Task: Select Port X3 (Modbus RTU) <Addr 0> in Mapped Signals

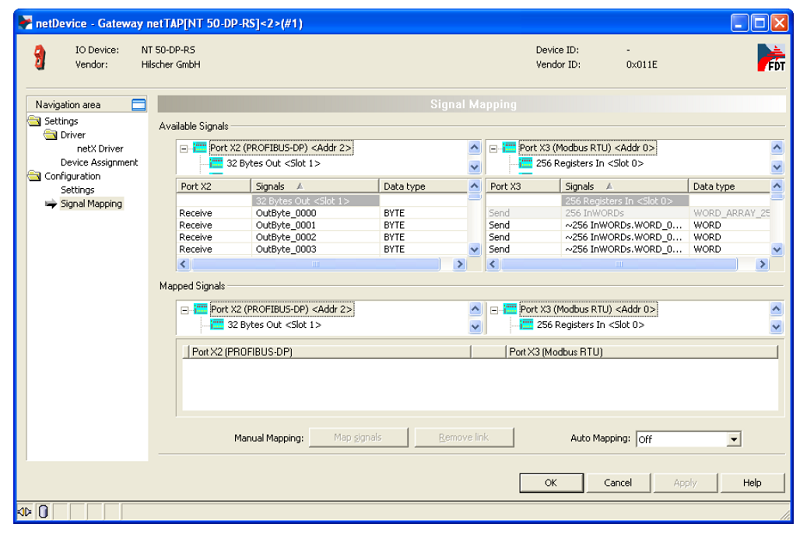Action: point(588,309)
